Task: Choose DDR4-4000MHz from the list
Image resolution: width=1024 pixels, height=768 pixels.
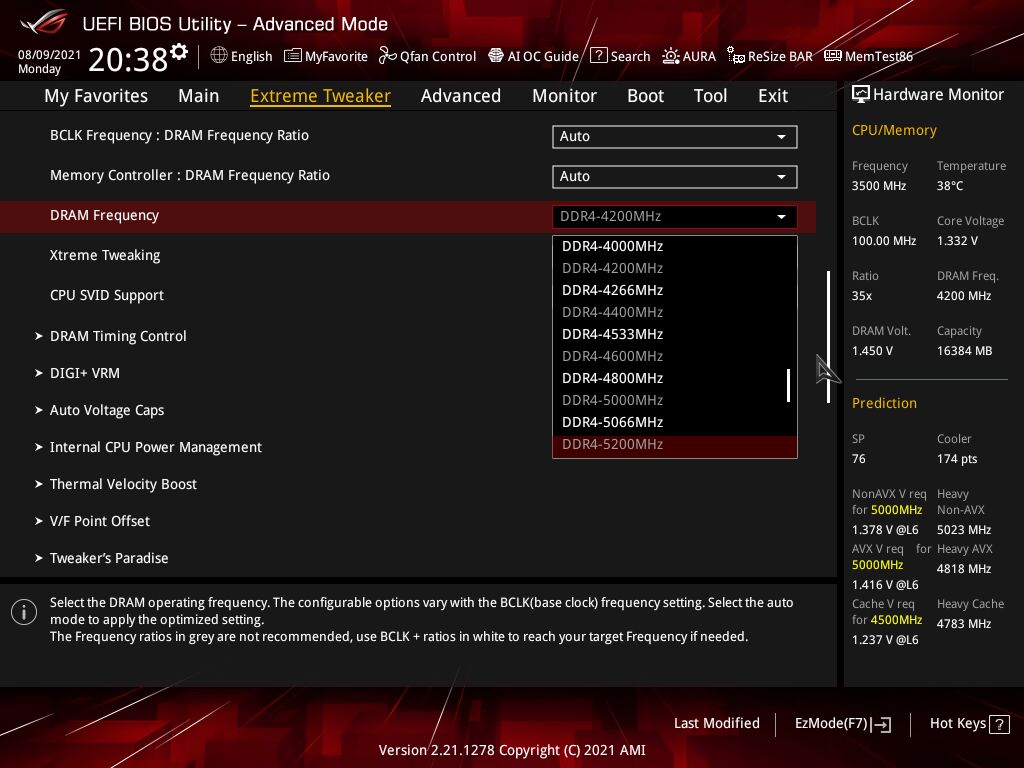Action: pyautogui.click(x=675, y=246)
